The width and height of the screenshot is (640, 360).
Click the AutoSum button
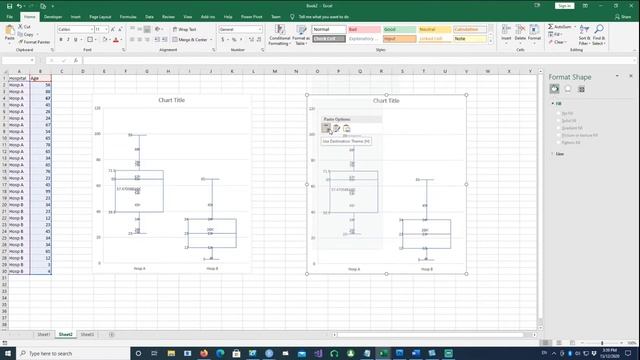[x=560, y=27]
